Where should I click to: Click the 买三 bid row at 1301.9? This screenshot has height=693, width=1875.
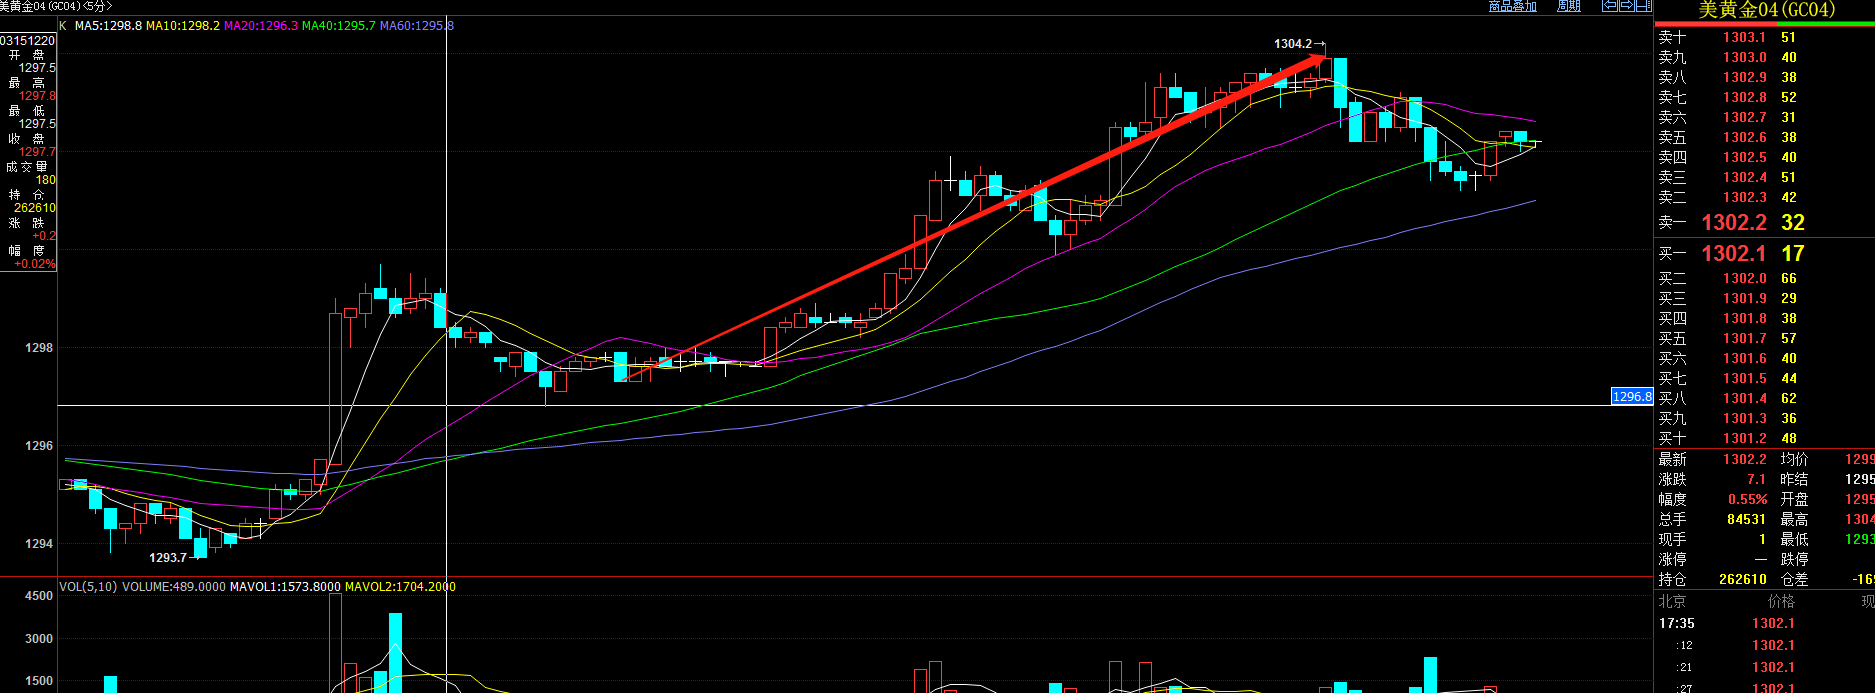[x=1764, y=298]
